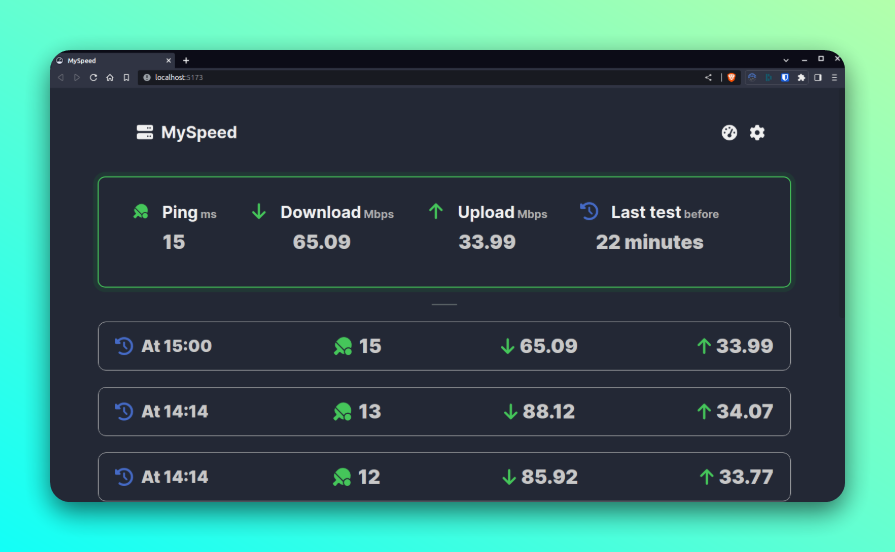The width and height of the screenshot is (895, 552).
Task: Reload the page in the browser
Action: [93, 77]
